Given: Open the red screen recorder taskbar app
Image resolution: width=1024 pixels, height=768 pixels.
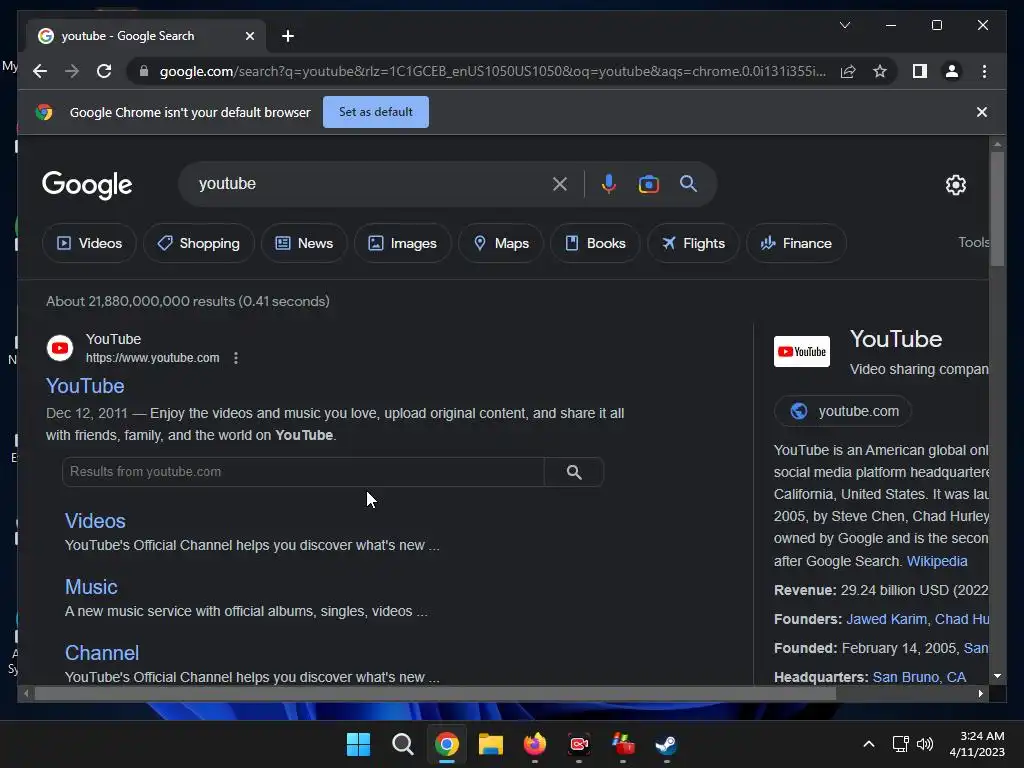Looking at the screenshot, I should (x=579, y=744).
